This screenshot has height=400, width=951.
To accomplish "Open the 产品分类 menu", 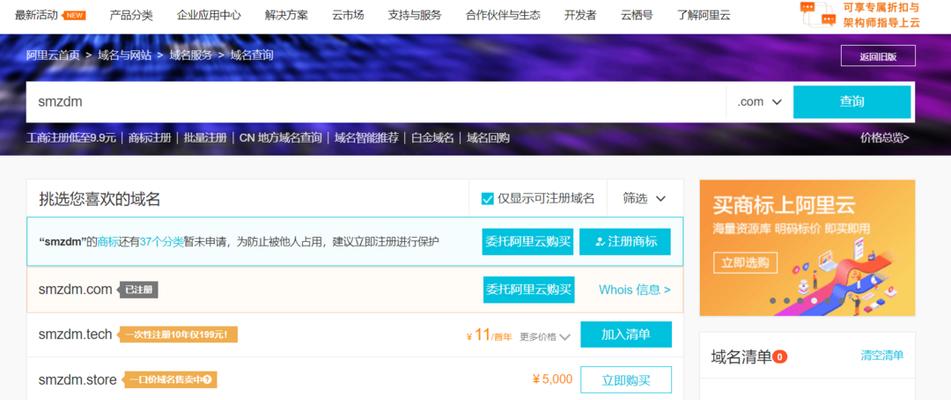I will point(131,15).
